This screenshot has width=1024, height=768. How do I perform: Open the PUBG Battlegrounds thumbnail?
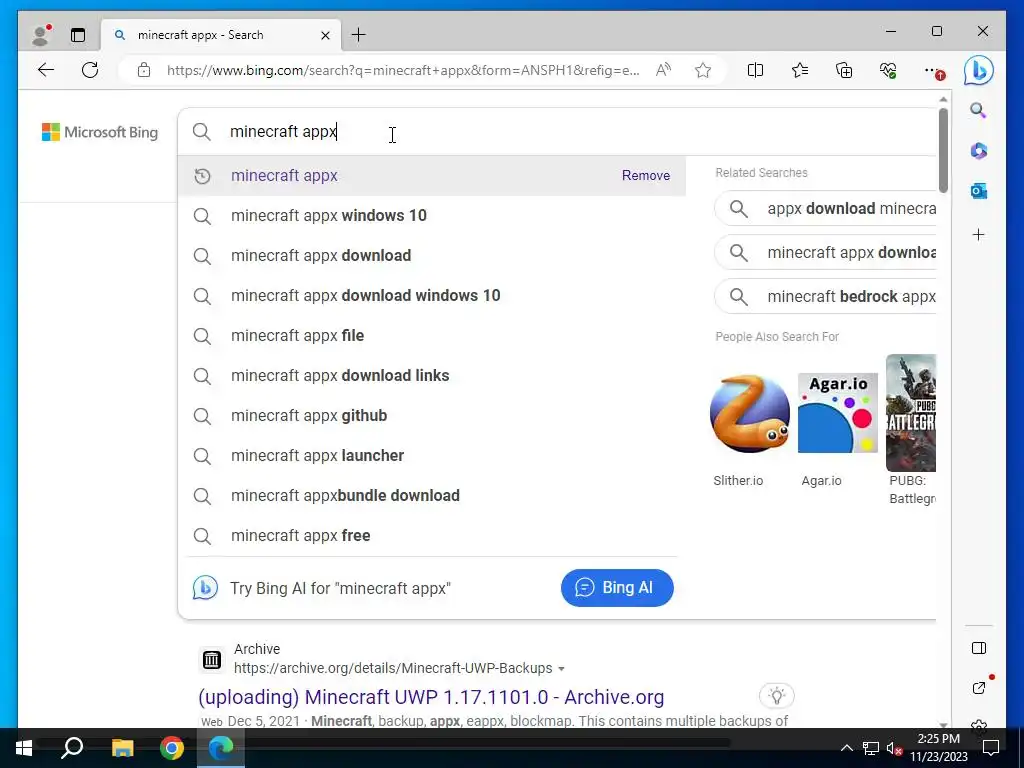[x=911, y=413]
